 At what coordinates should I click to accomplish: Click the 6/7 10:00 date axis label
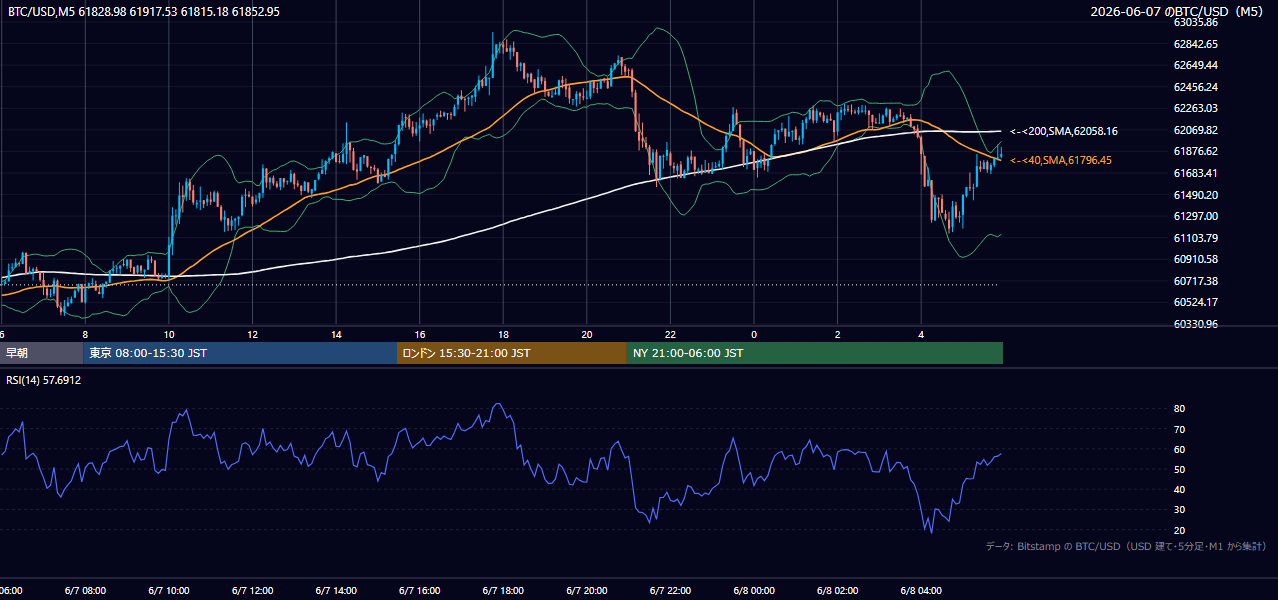[168, 591]
